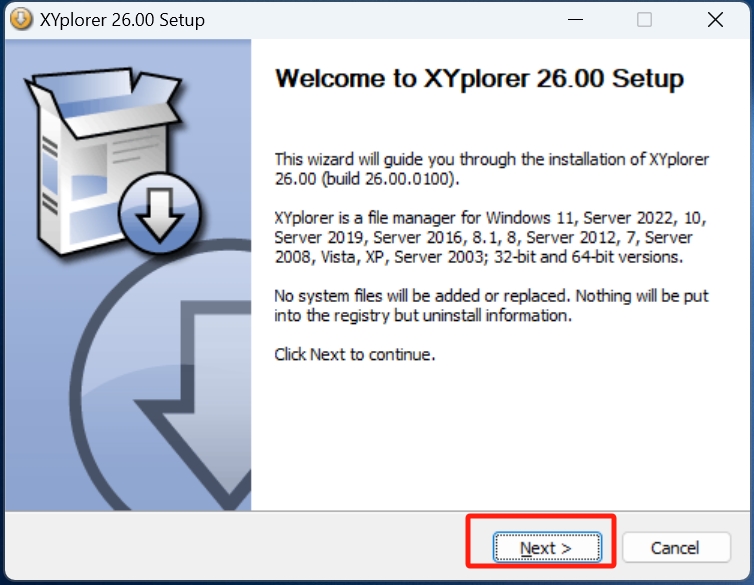754x585 pixels.
Task: Click the "XYplorer is a file manager" paragraph
Action: click(483, 237)
